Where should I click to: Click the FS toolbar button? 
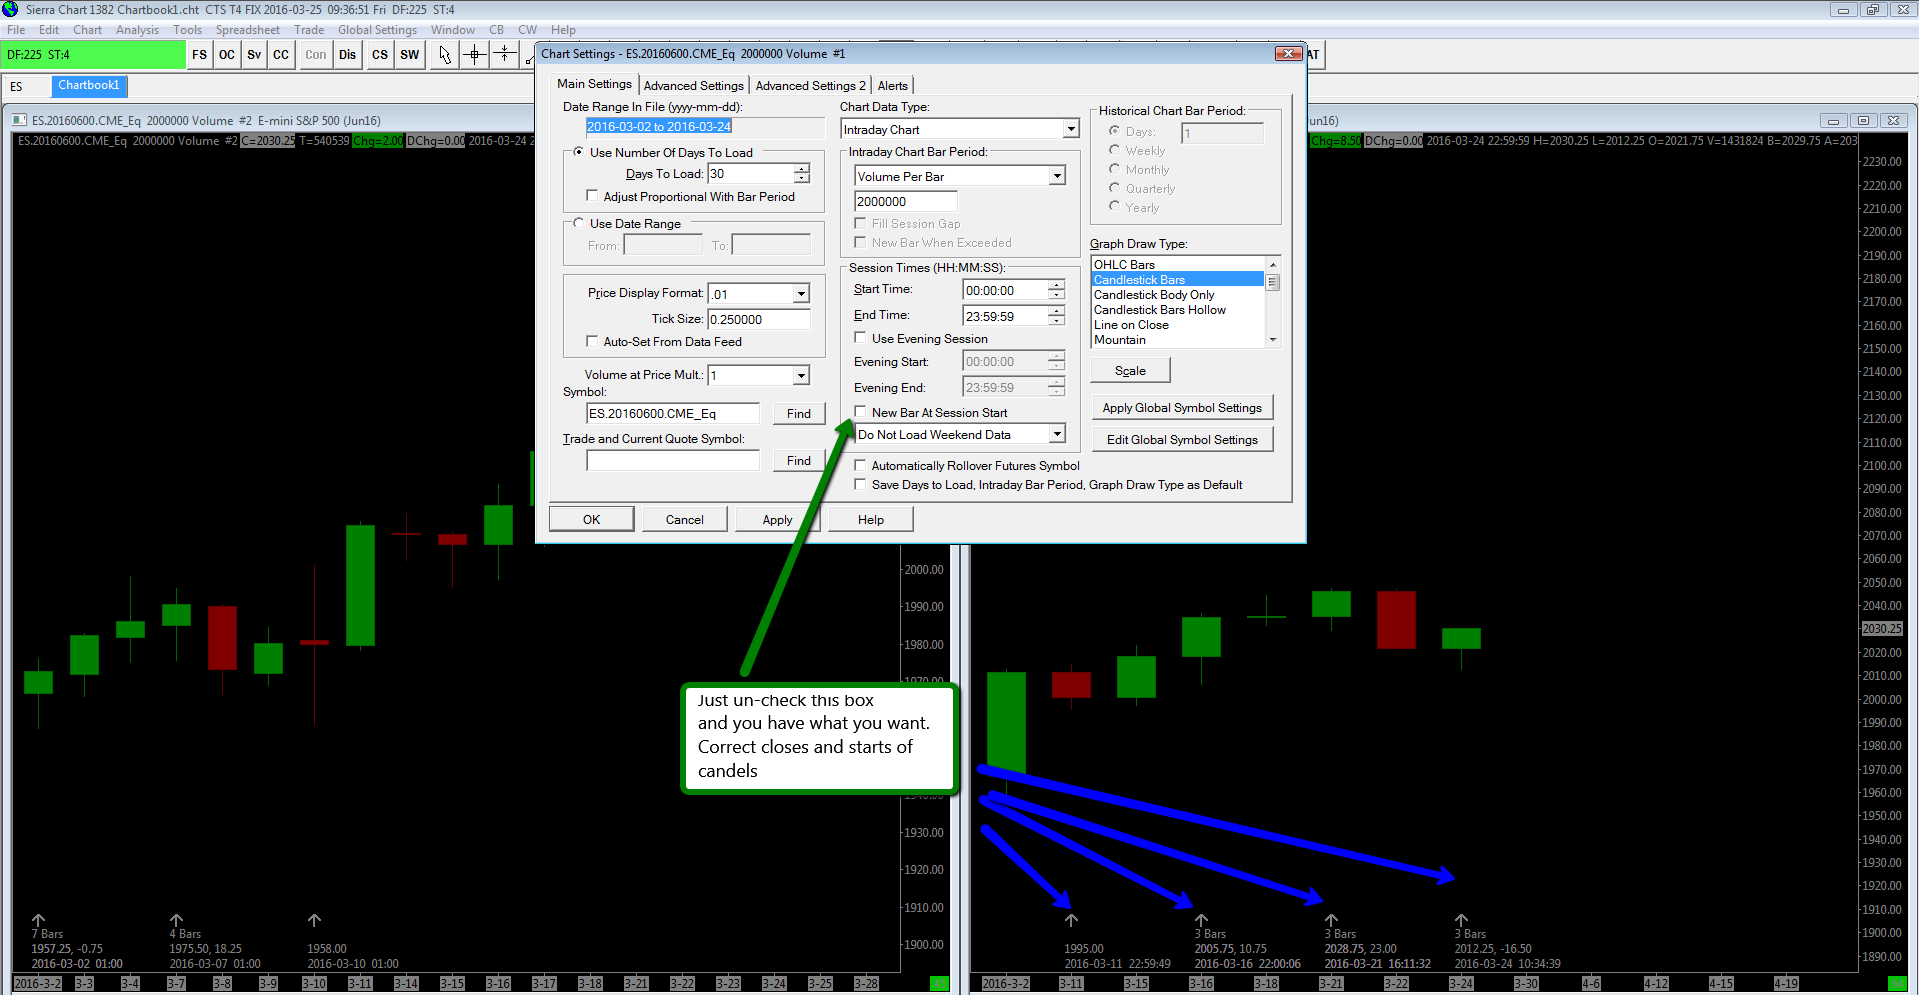(x=200, y=55)
